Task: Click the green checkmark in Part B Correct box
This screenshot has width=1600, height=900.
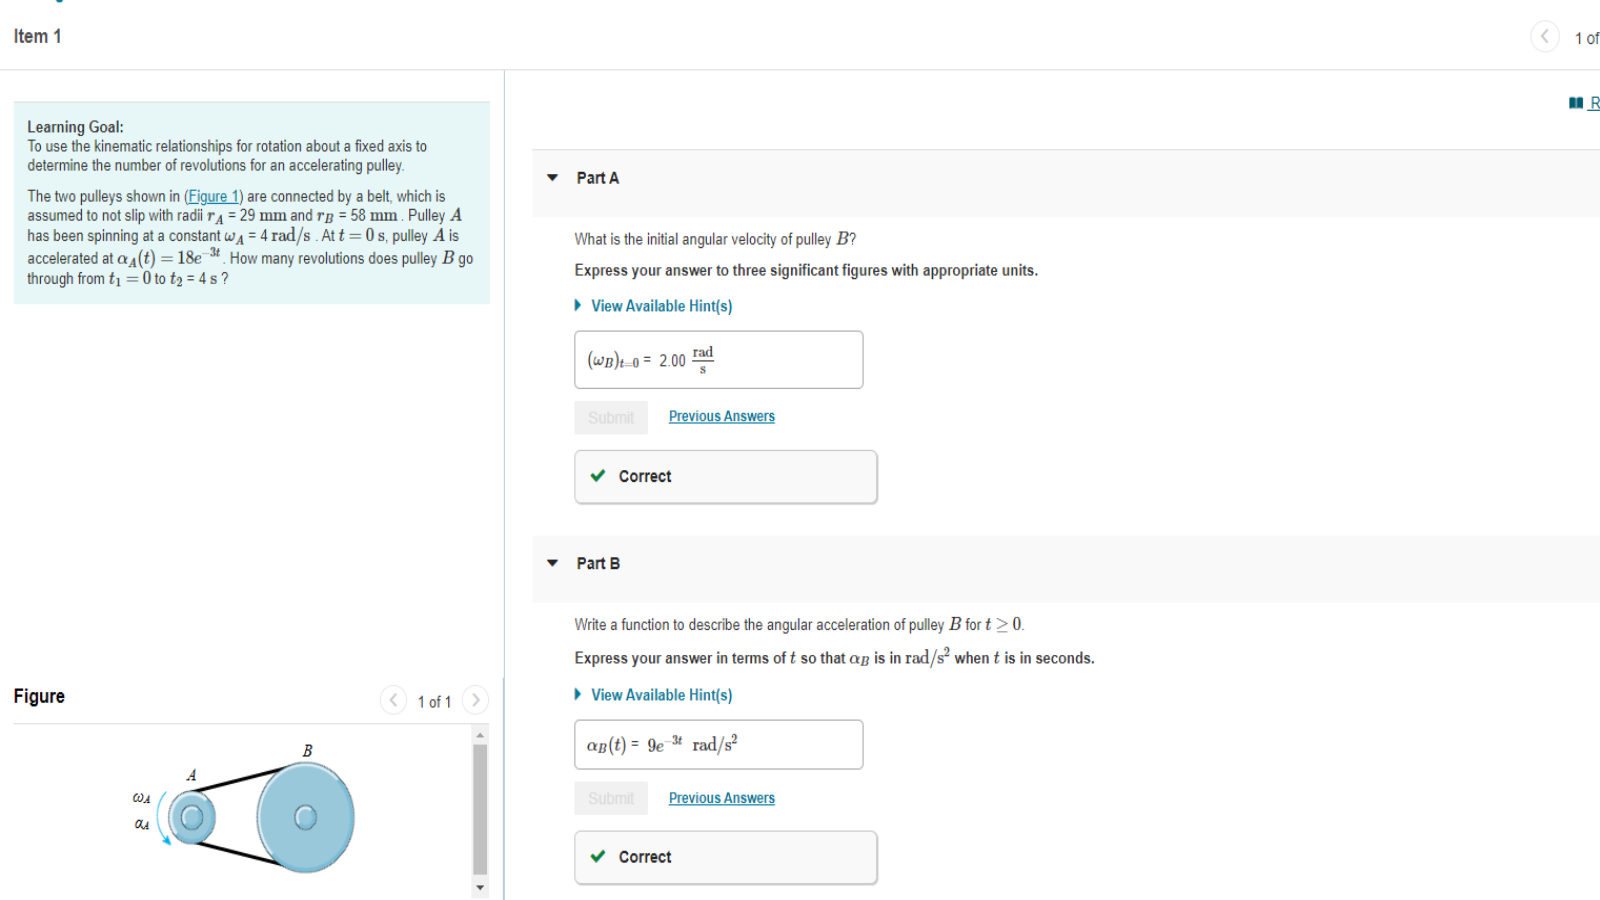Action: click(598, 857)
